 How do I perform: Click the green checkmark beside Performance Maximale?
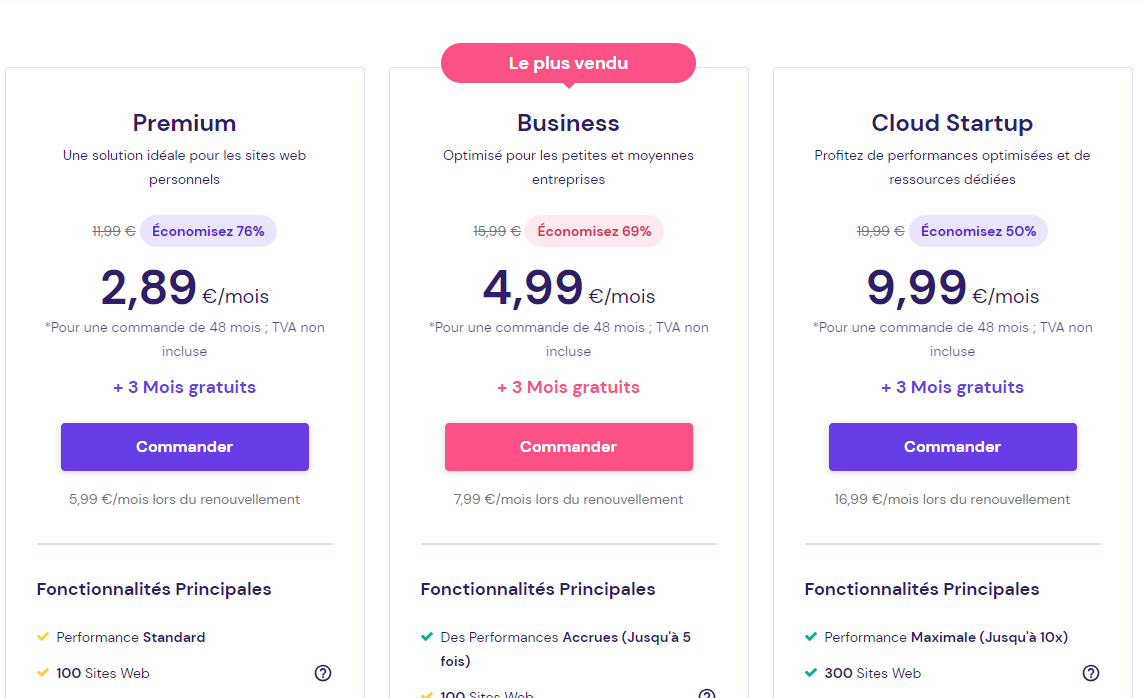point(811,637)
